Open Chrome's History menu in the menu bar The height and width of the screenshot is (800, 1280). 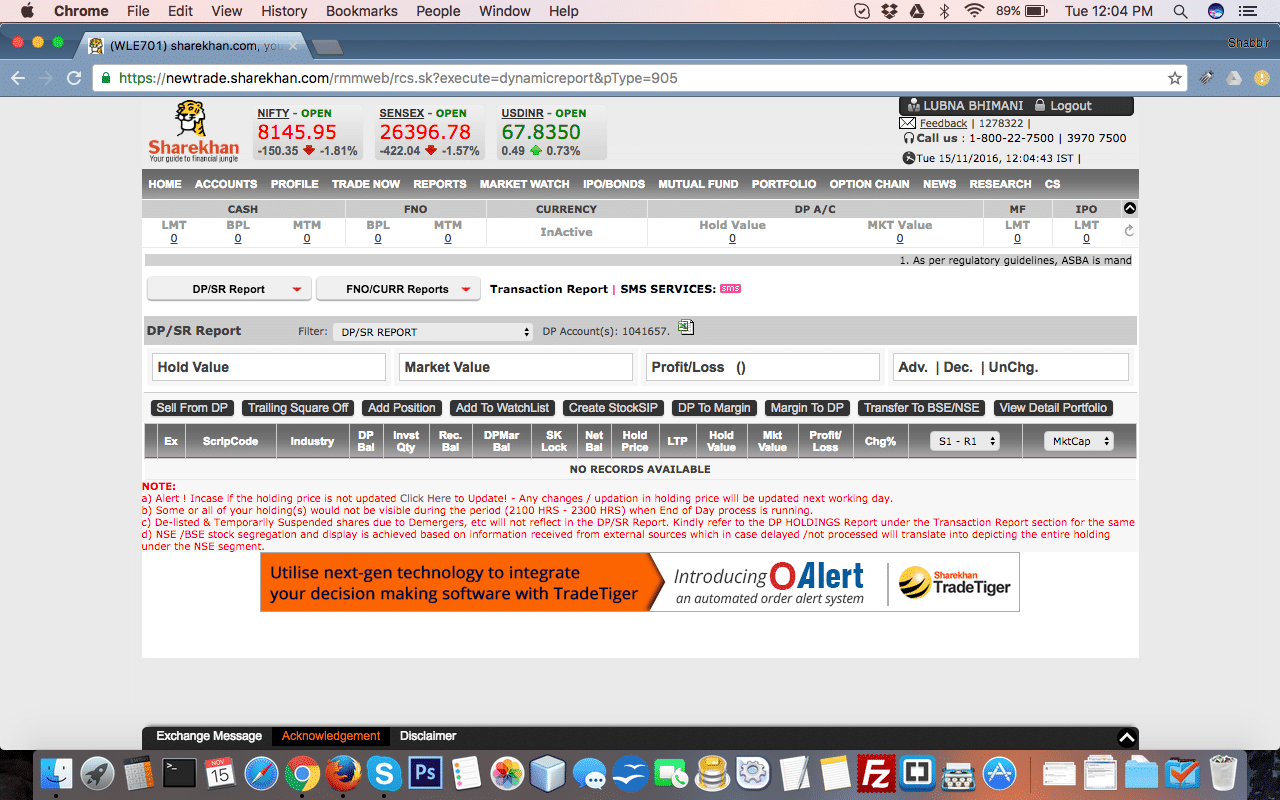[284, 11]
